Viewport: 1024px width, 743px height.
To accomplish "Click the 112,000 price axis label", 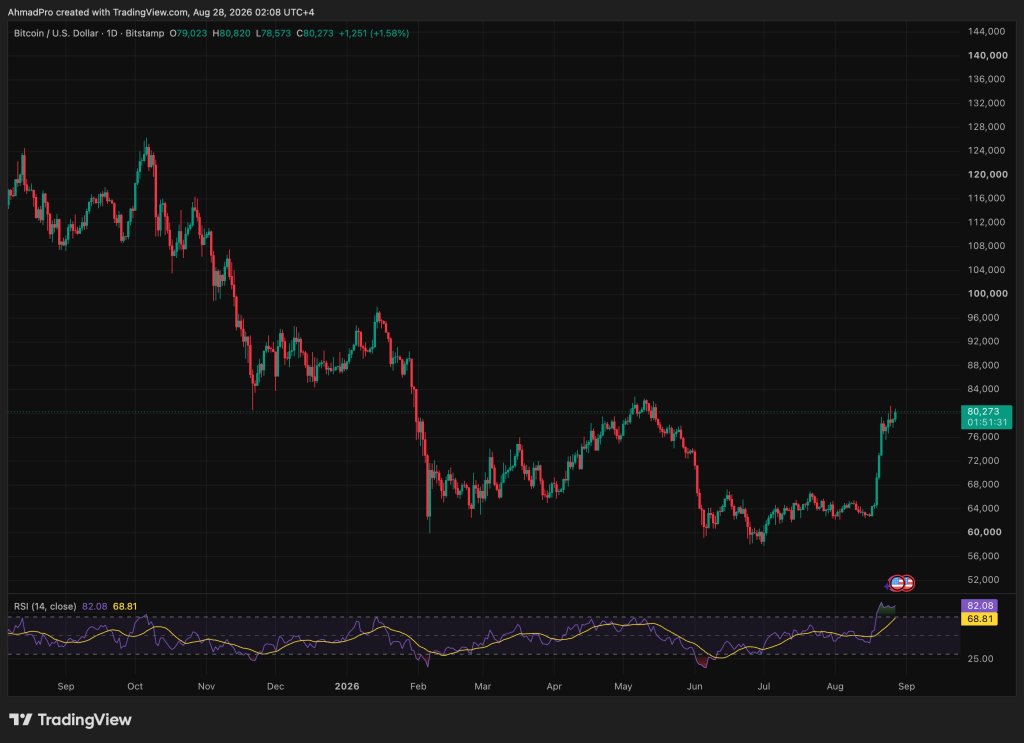I will [986, 222].
